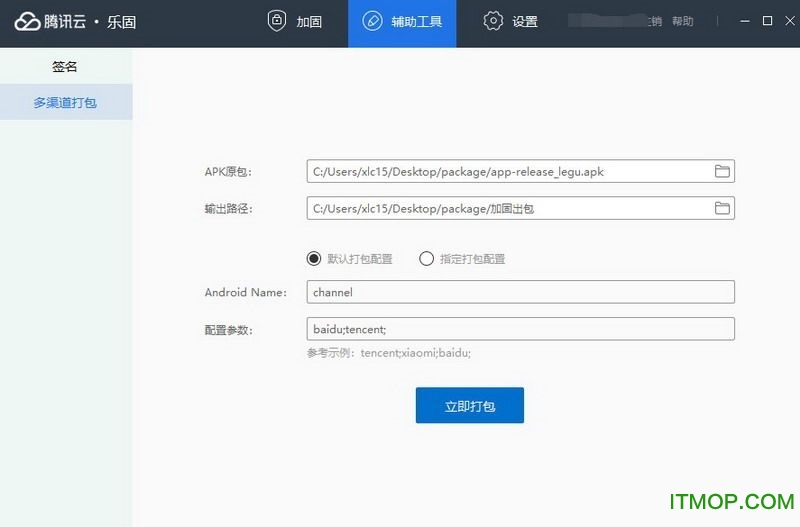Focus the Android Name field
Viewport: 800px width, 527px height.
(x=520, y=292)
